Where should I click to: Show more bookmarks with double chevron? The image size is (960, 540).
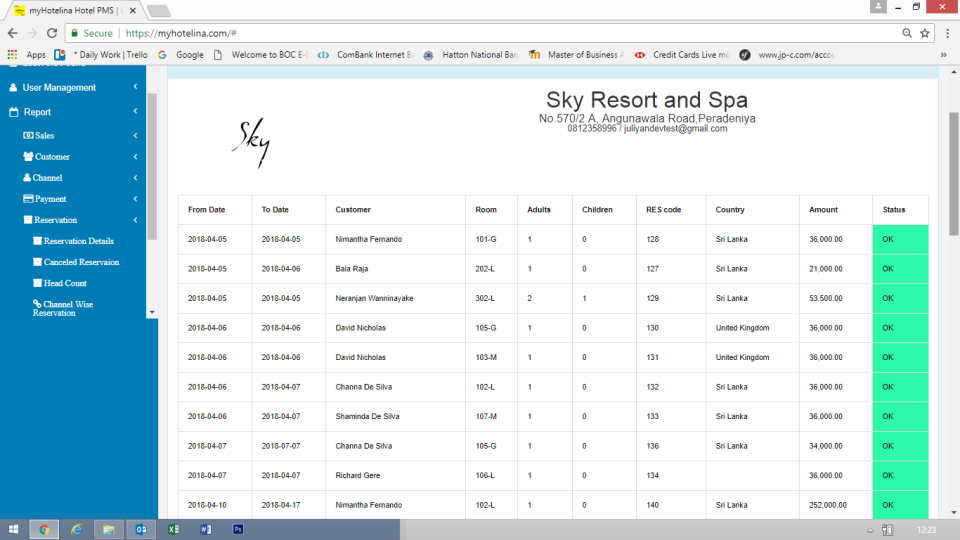pos(943,54)
